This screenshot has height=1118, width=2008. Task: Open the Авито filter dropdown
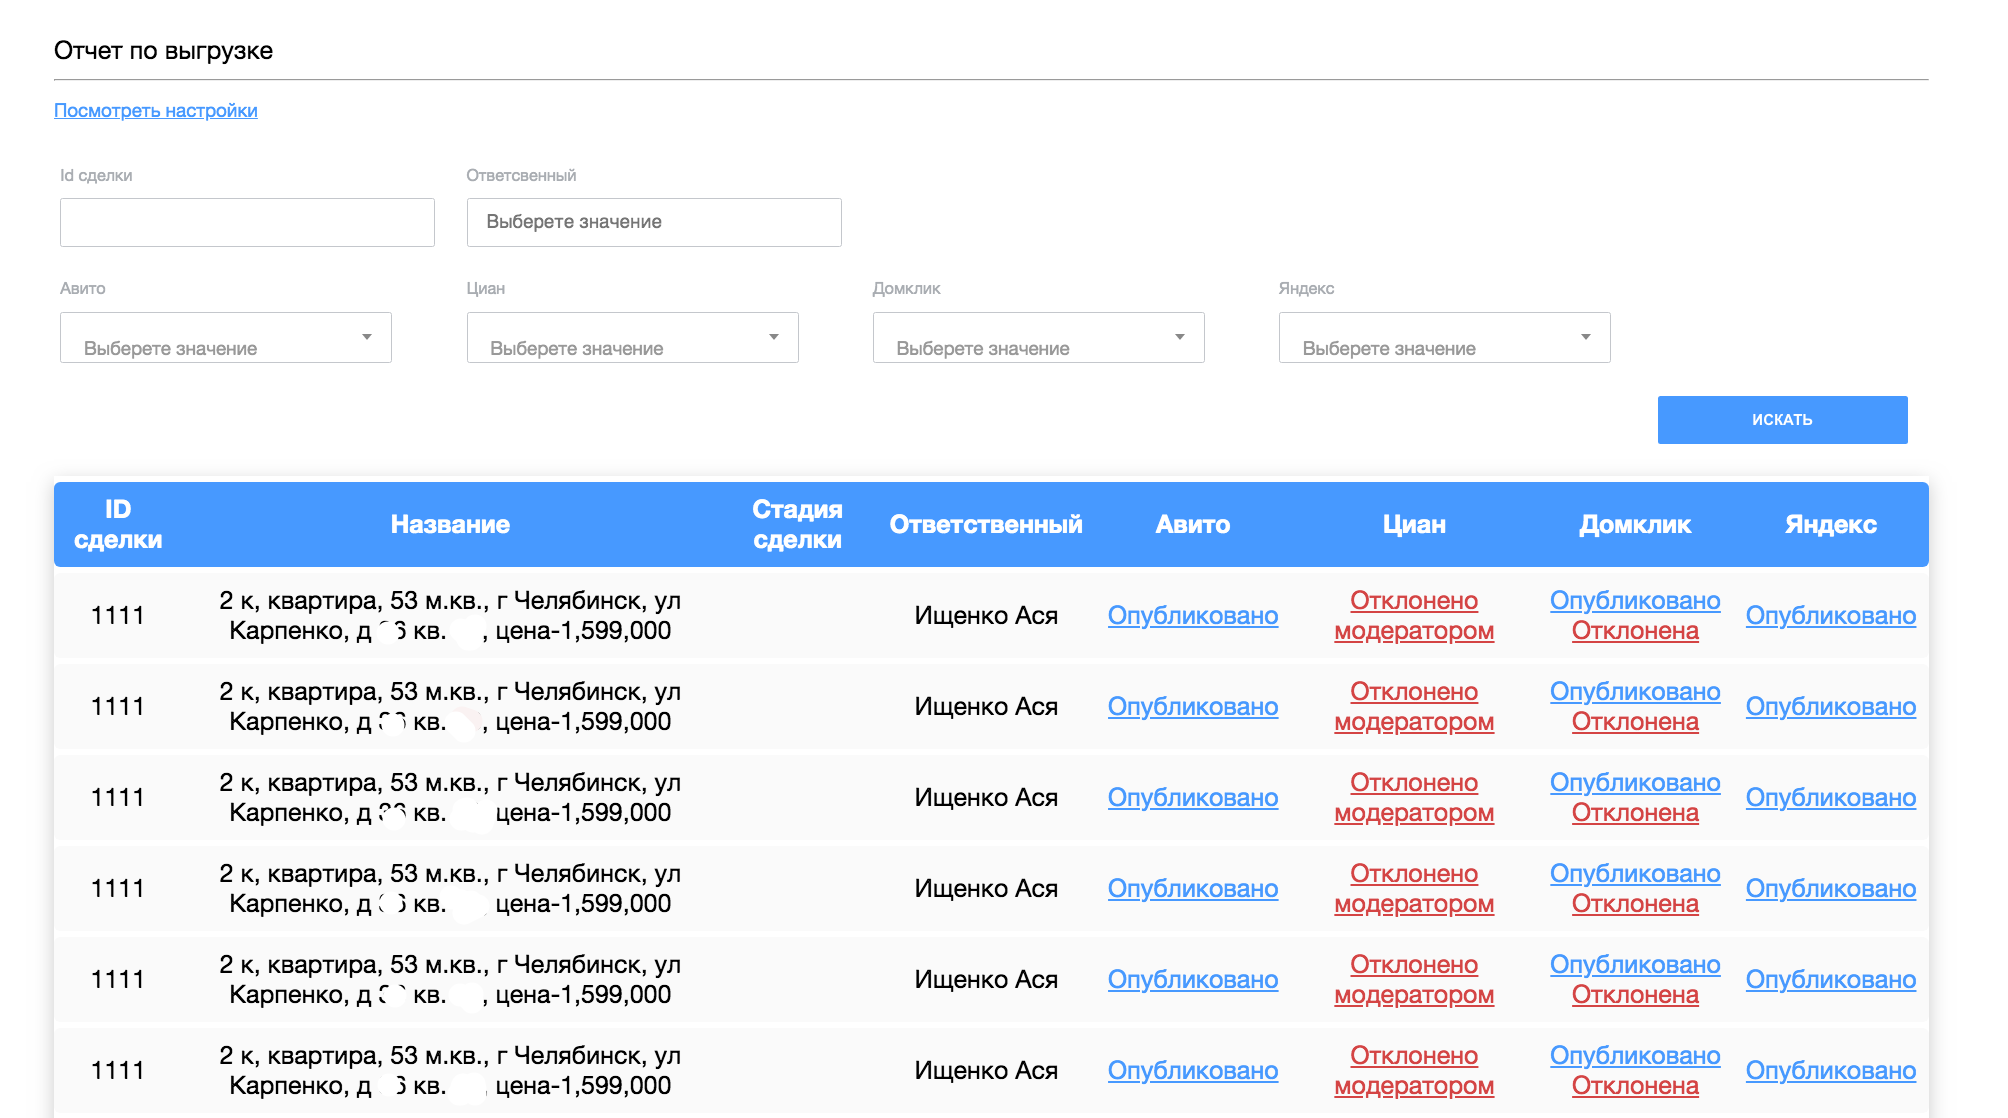(x=226, y=338)
